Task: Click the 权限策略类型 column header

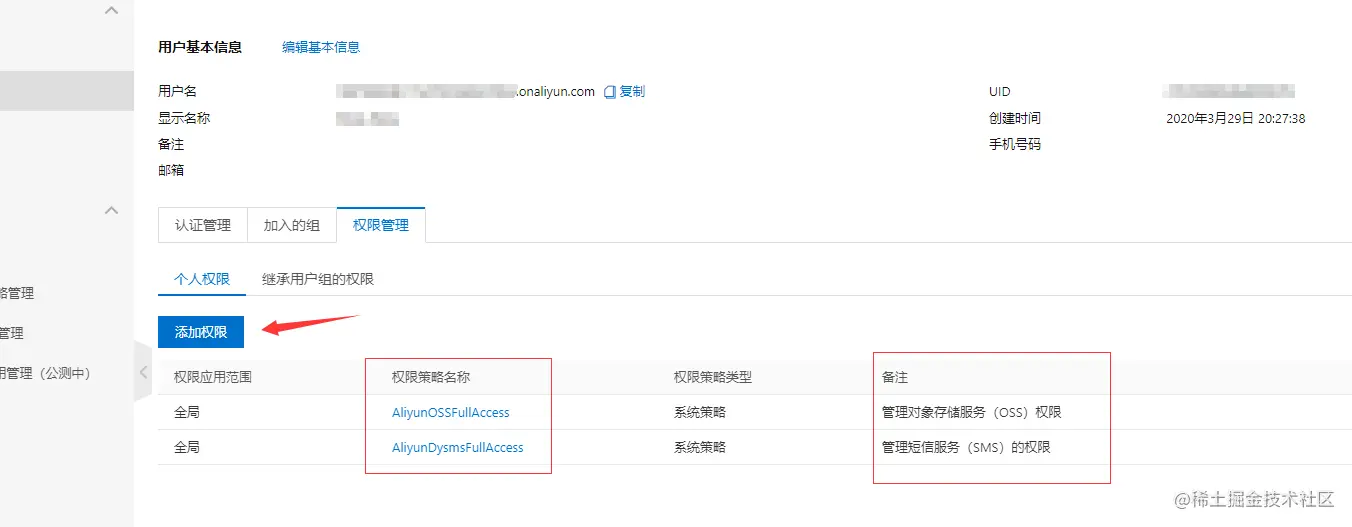Action: (713, 377)
